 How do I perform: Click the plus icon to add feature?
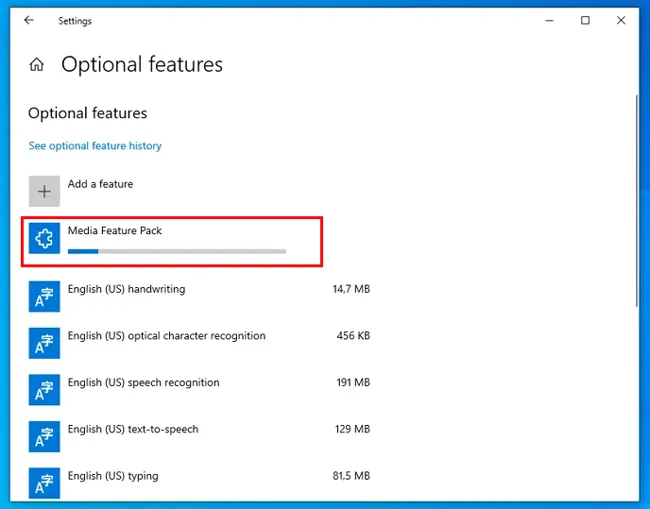pos(44,191)
